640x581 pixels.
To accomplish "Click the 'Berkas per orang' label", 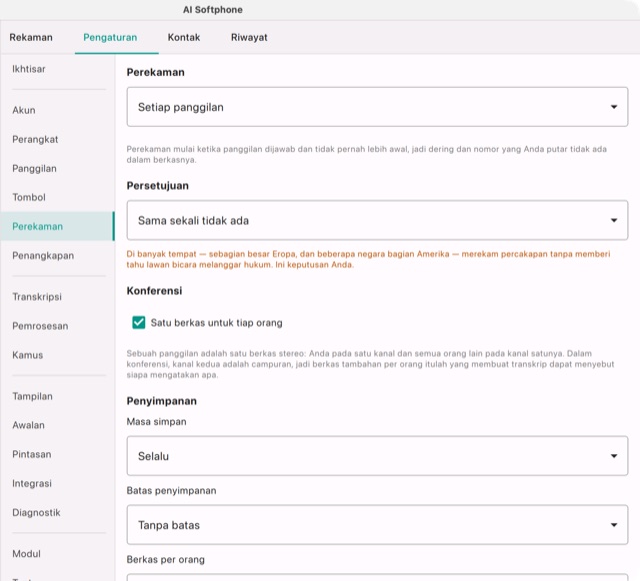I will coord(165,560).
